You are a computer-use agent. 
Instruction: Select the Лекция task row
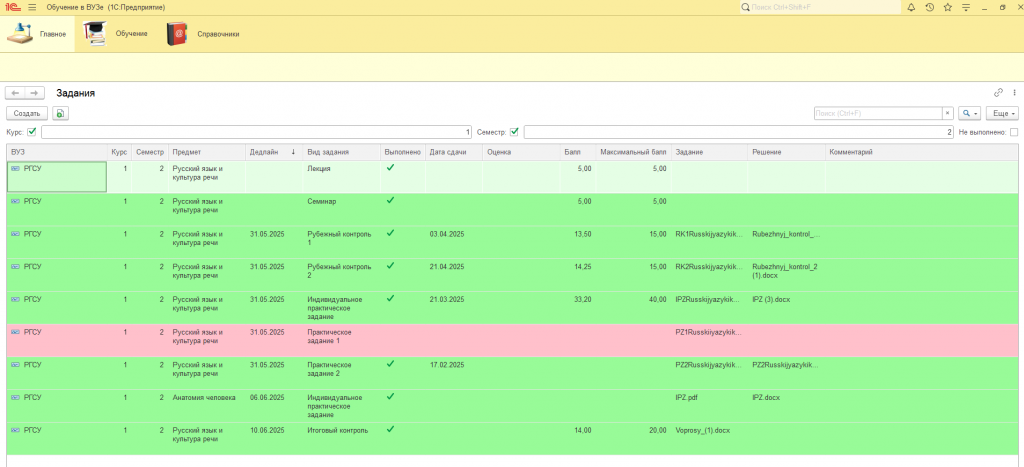point(512,176)
